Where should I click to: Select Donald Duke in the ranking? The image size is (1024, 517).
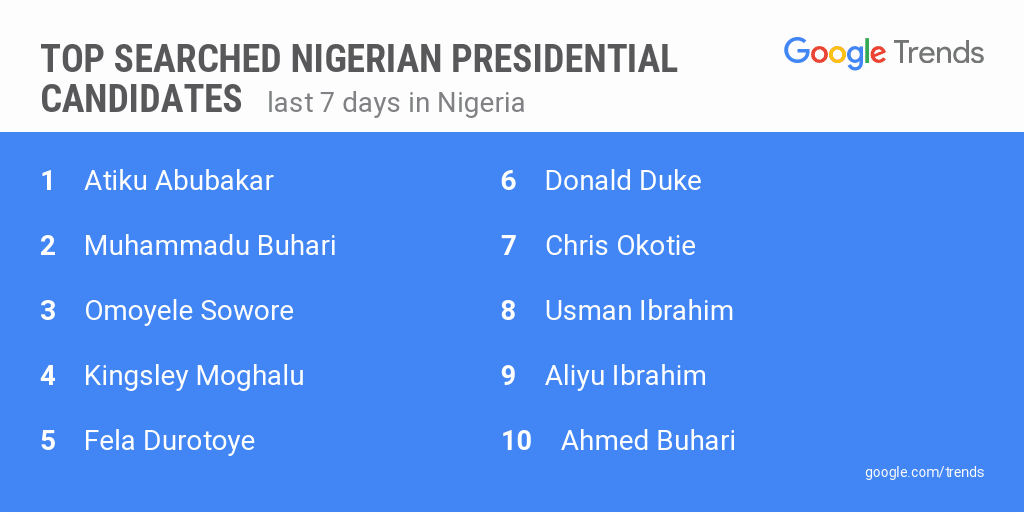coord(623,181)
